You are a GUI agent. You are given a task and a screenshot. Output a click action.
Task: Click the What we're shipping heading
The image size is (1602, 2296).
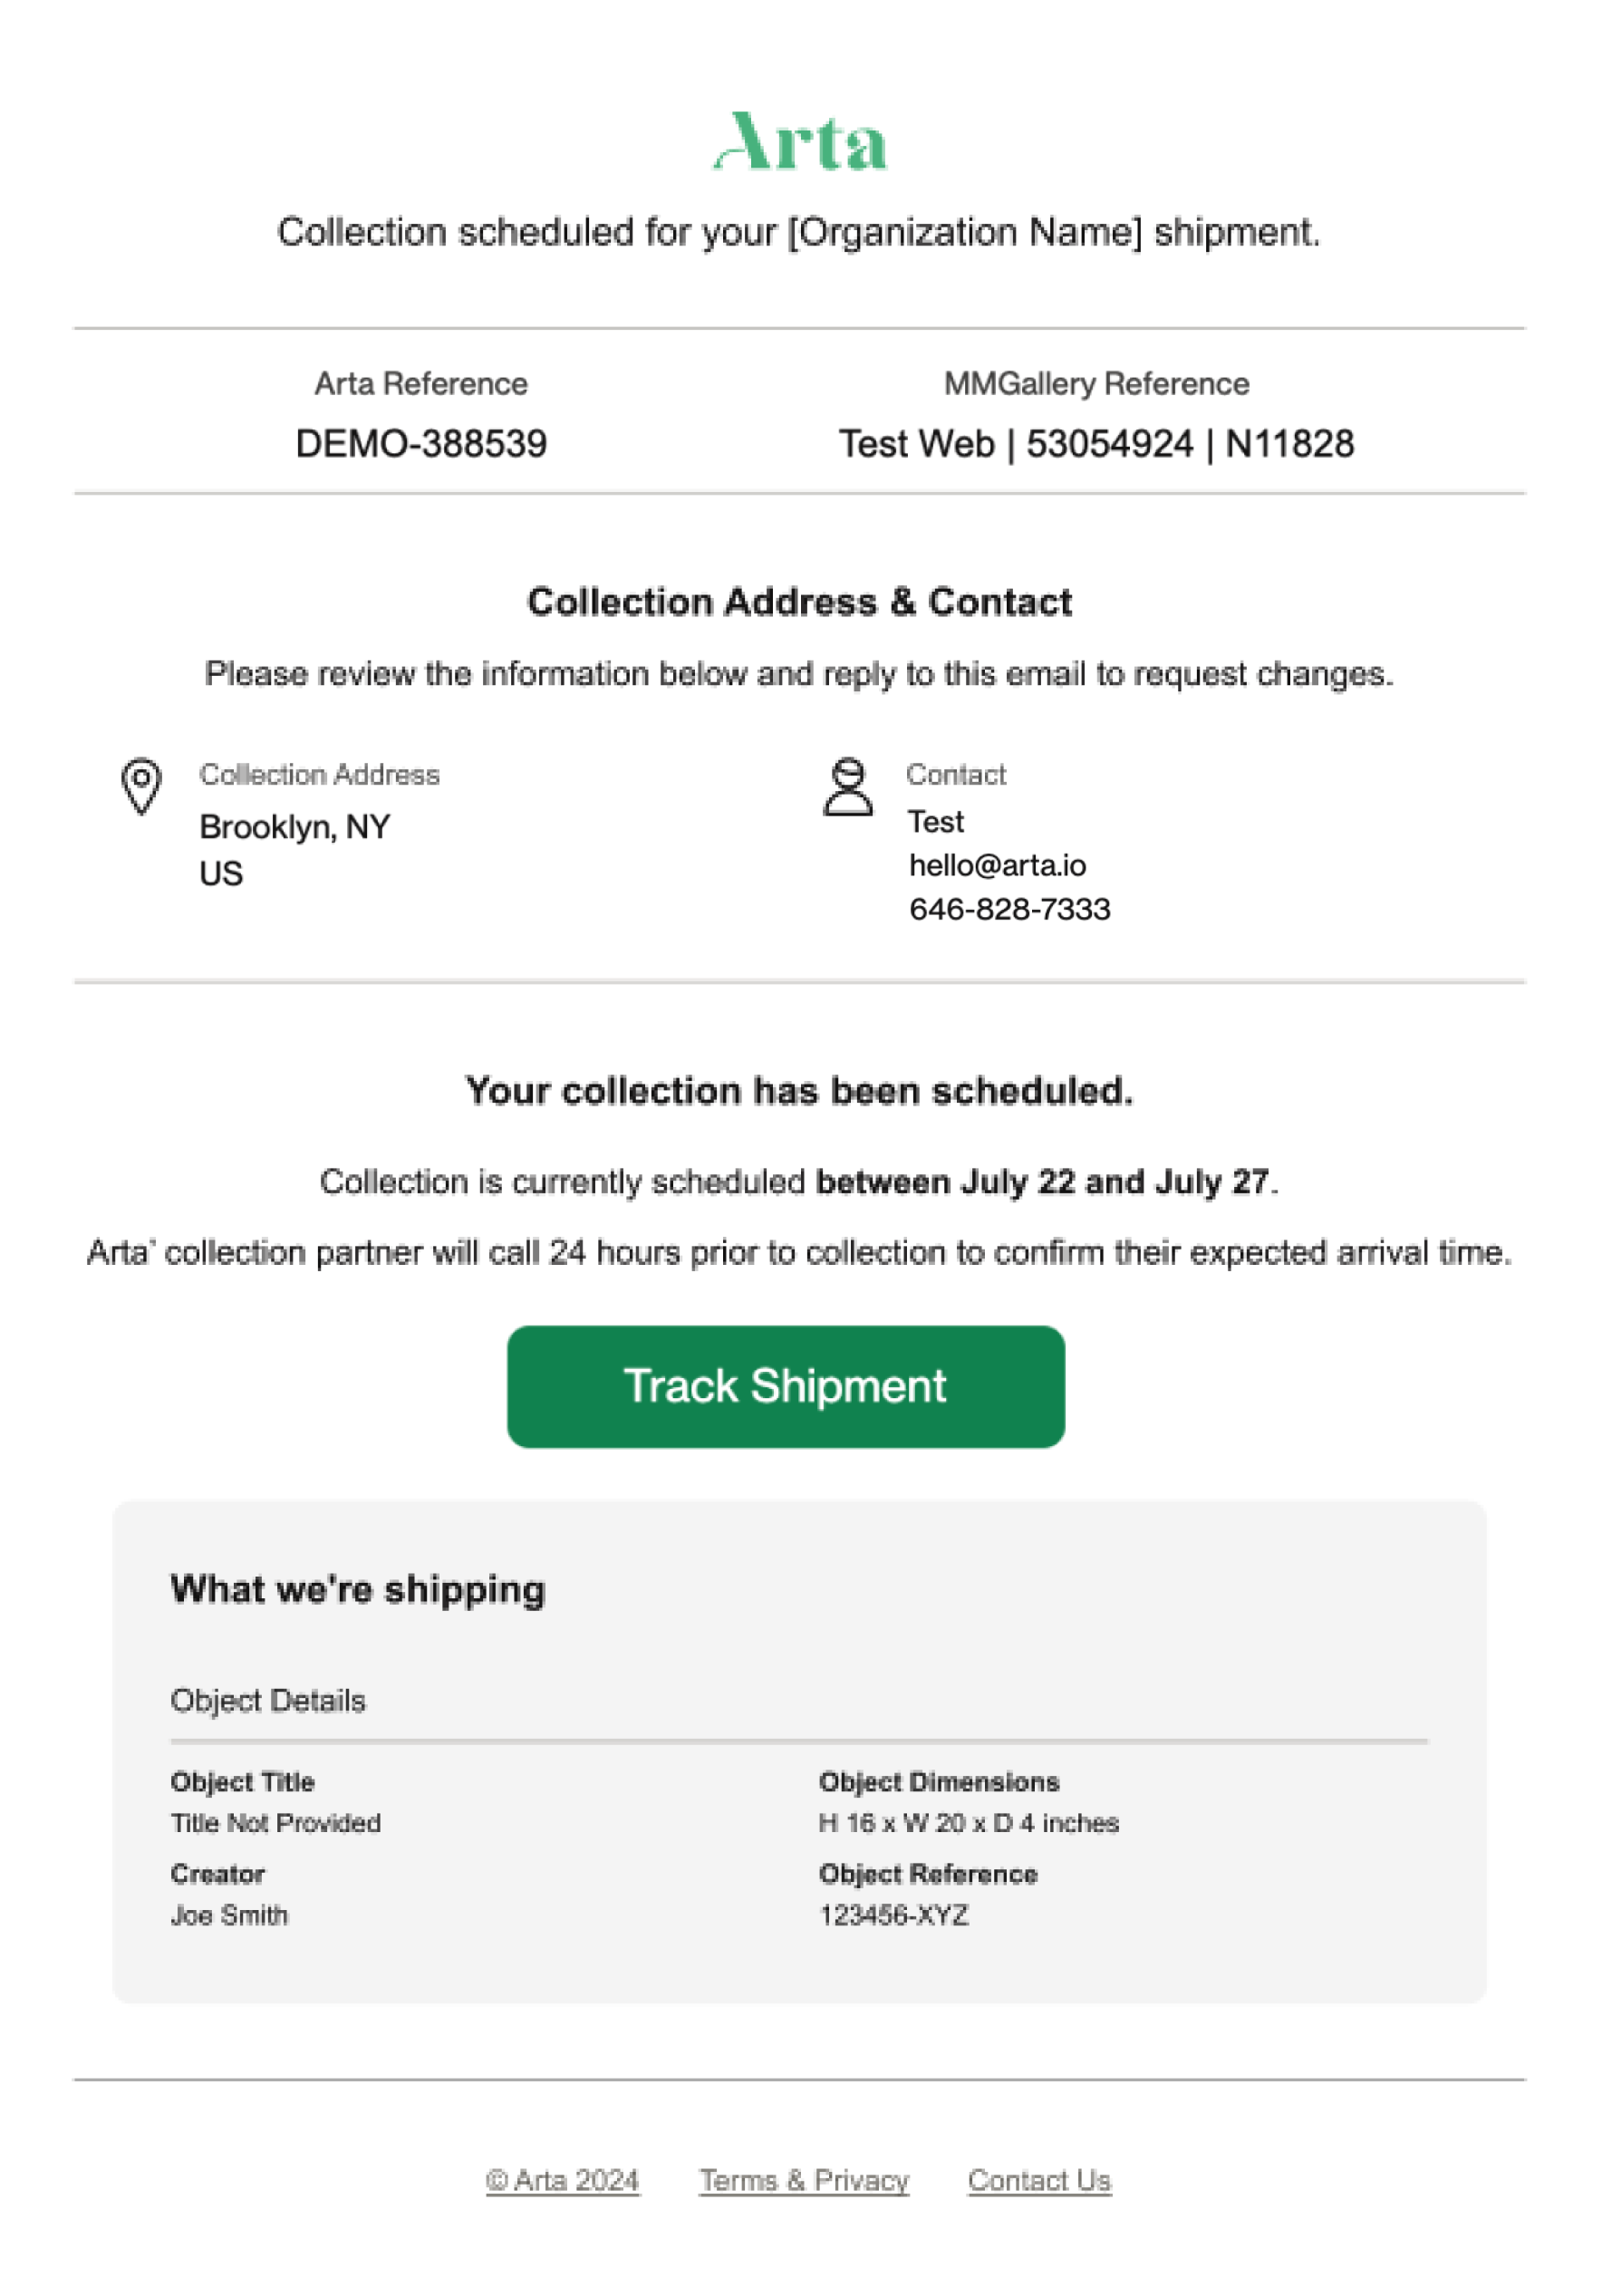tap(358, 1590)
